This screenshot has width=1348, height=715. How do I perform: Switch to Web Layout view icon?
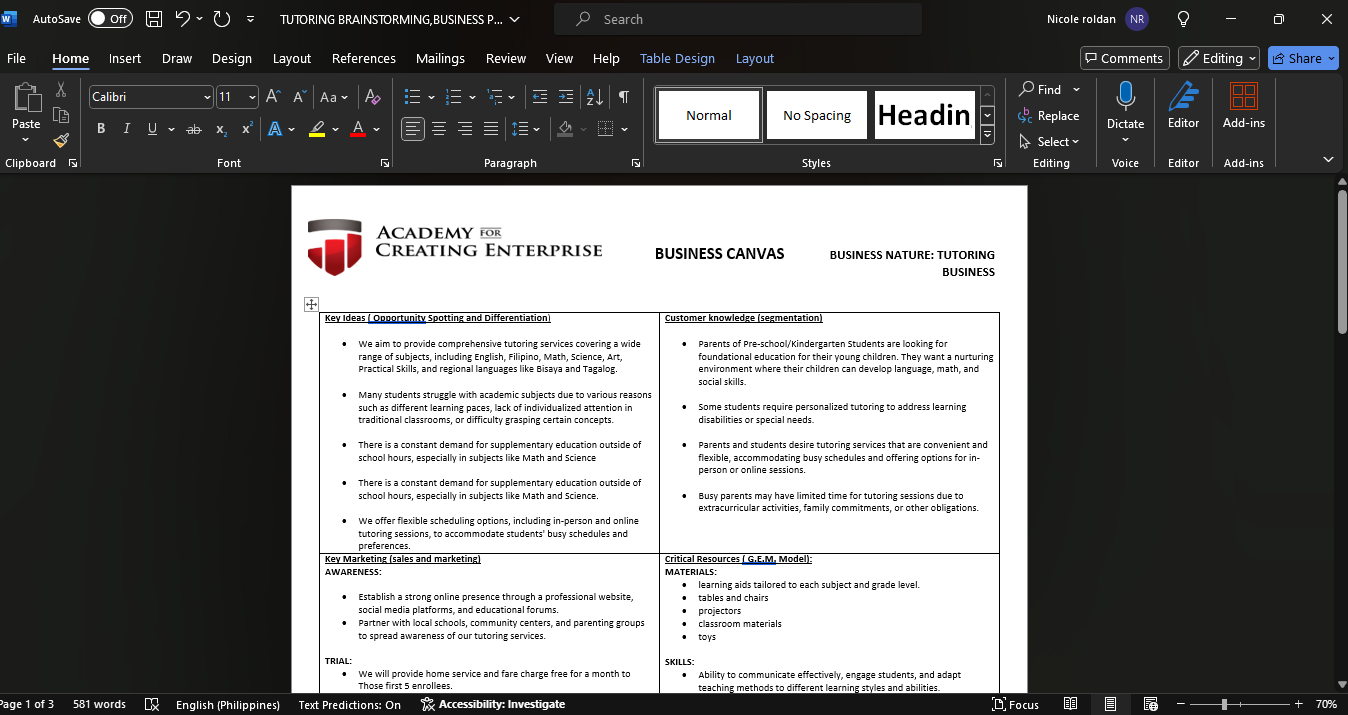pyautogui.click(x=1150, y=704)
